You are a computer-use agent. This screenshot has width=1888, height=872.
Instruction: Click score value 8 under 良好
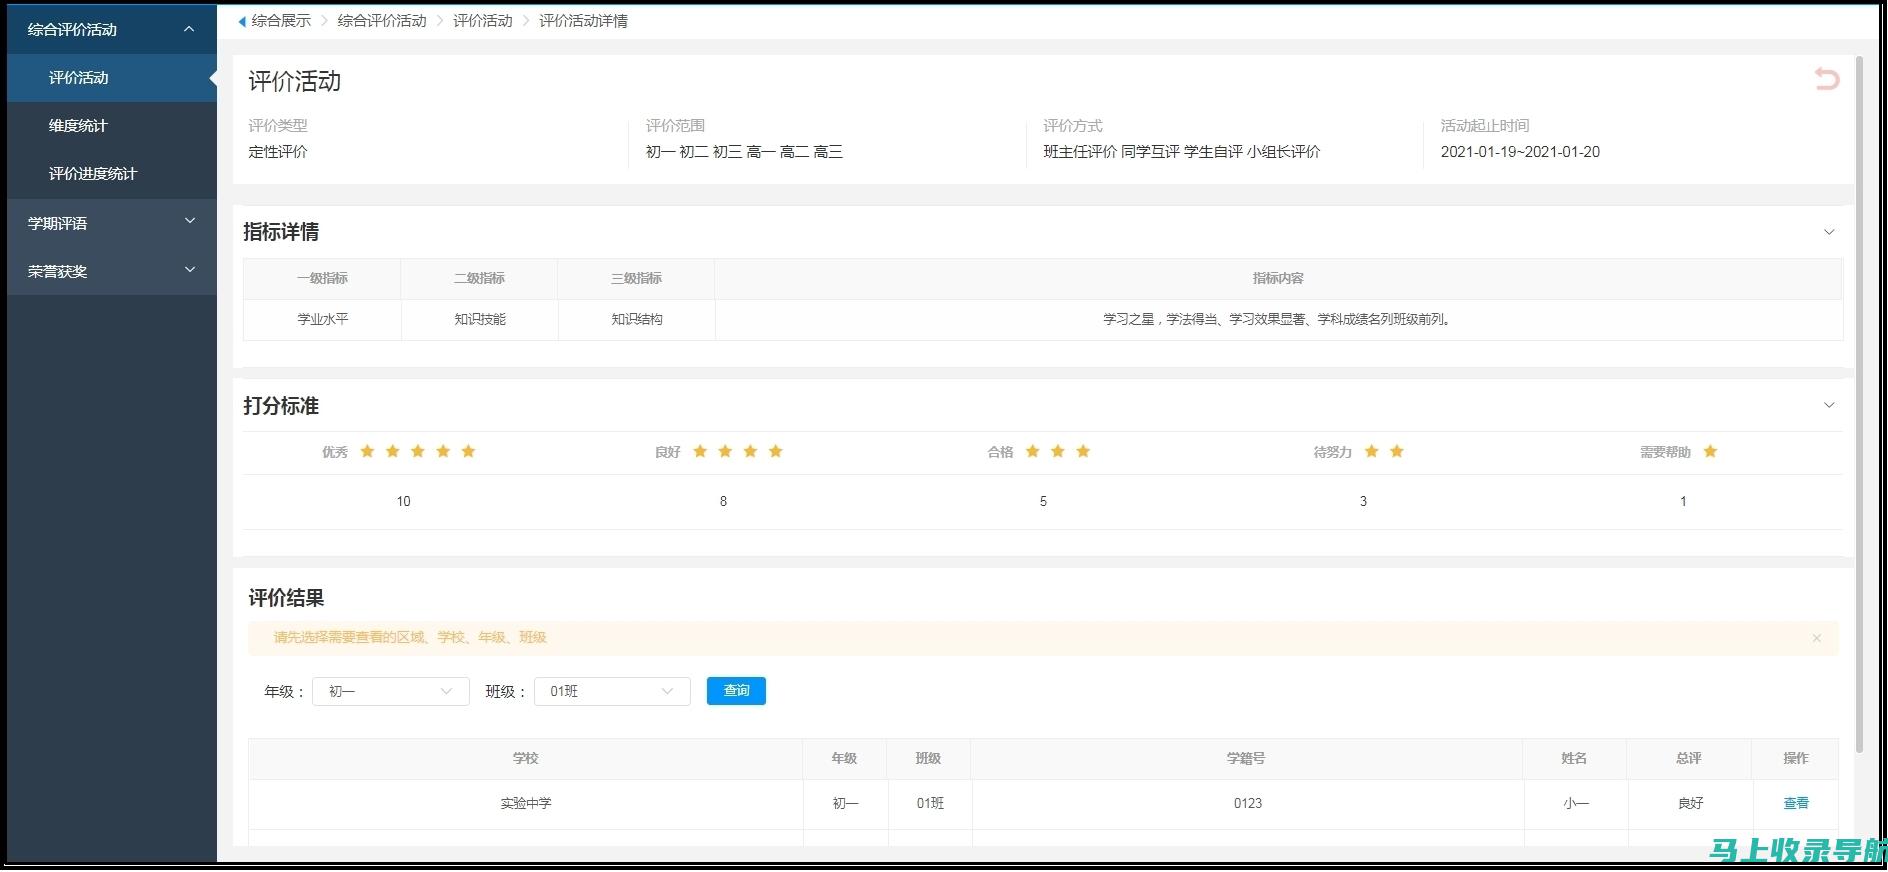pyautogui.click(x=723, y=501)
